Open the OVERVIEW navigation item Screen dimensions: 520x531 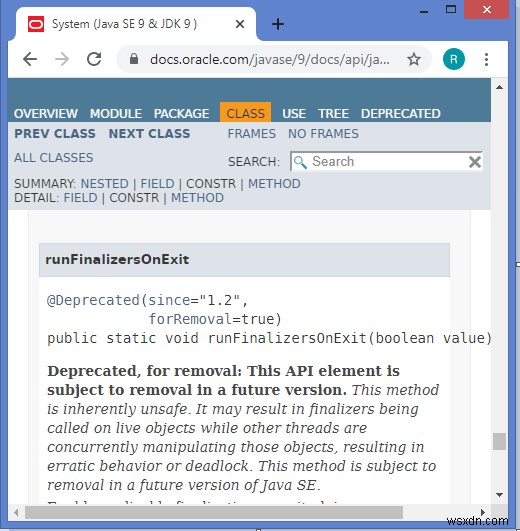[x=46, y=114]
